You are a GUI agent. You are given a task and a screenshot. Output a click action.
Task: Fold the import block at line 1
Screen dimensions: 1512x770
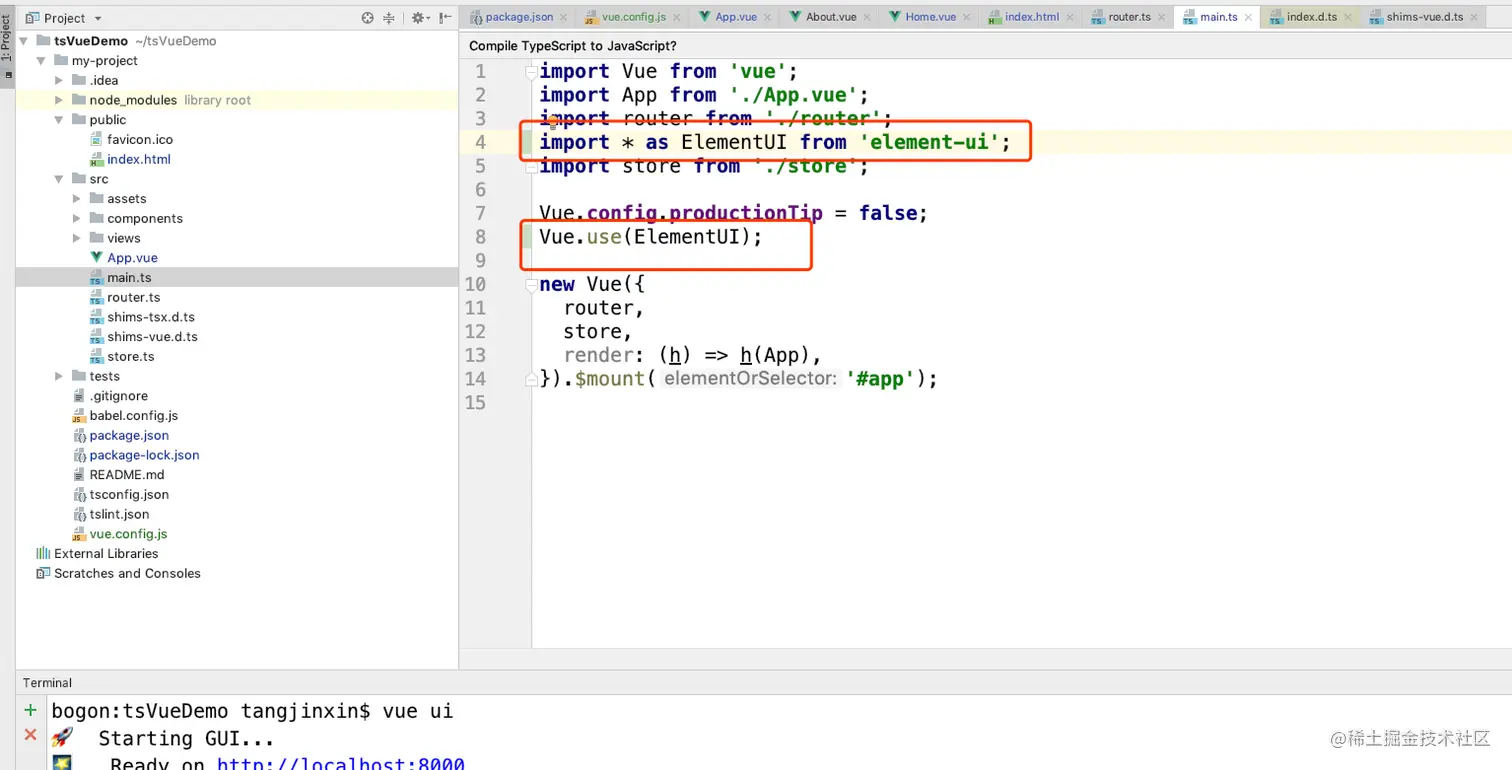pyautogui.click(x=532, y=71)
